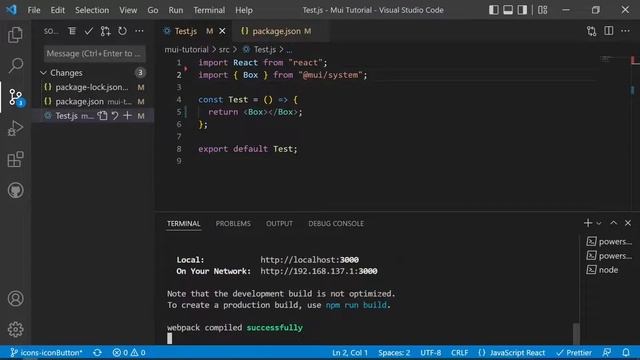Screen dimensions: 640x360
Task: Click Ln 2, Col 1 in status bar
Action: [x=350, y=353]
